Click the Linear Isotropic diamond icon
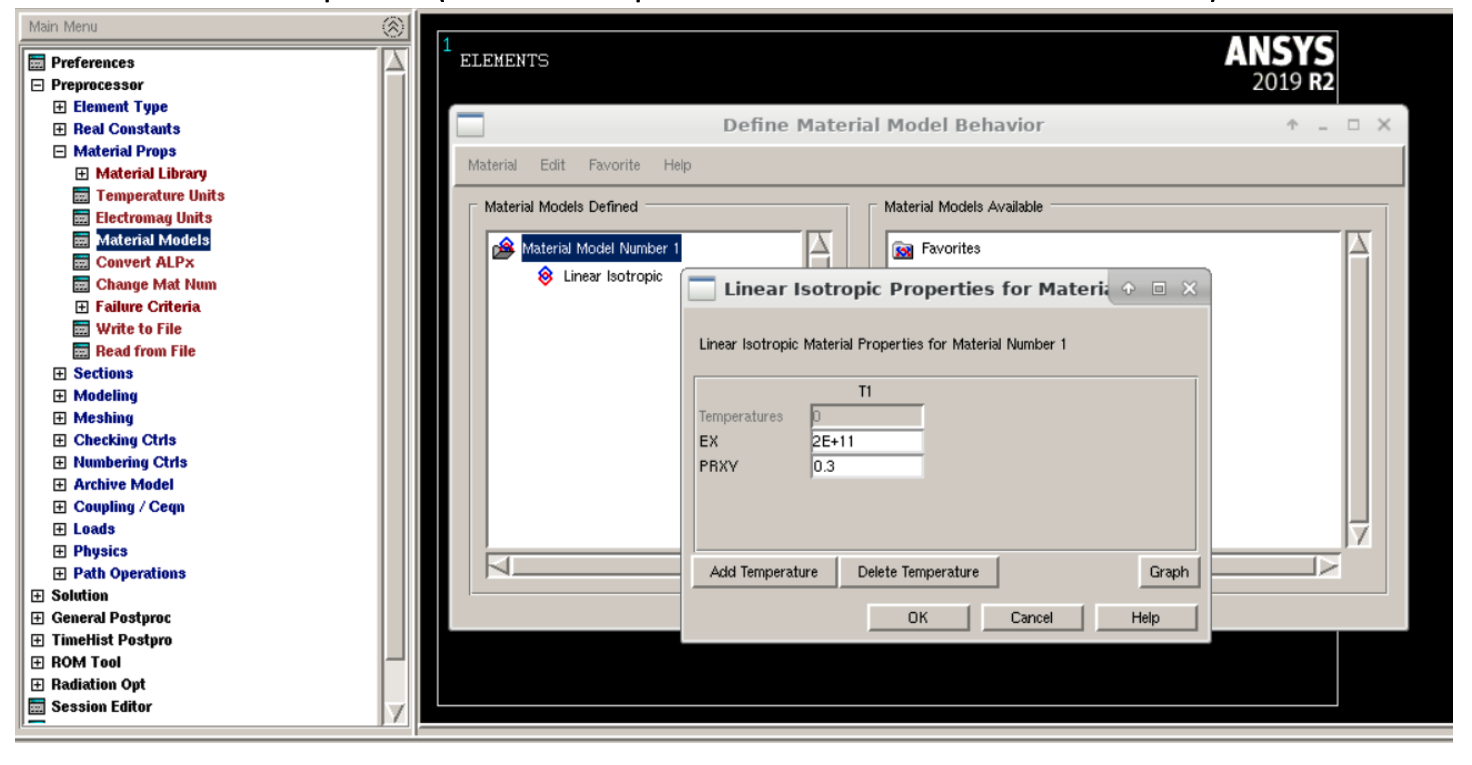This screenshot has height=765, width=1472. (545, 276)
